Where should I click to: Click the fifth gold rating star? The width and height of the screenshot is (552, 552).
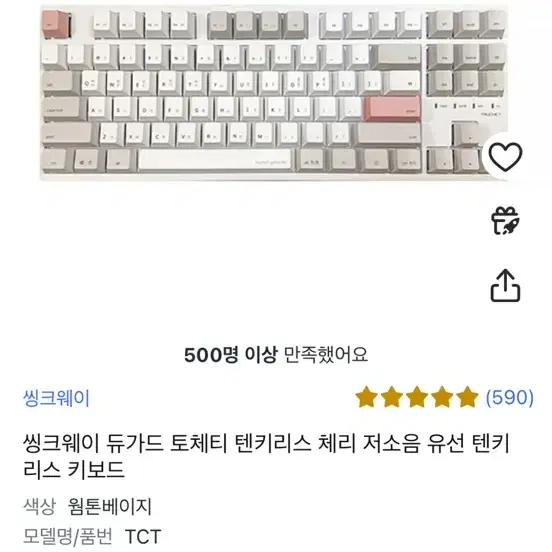pyautogui.click(x=467, y=397)
